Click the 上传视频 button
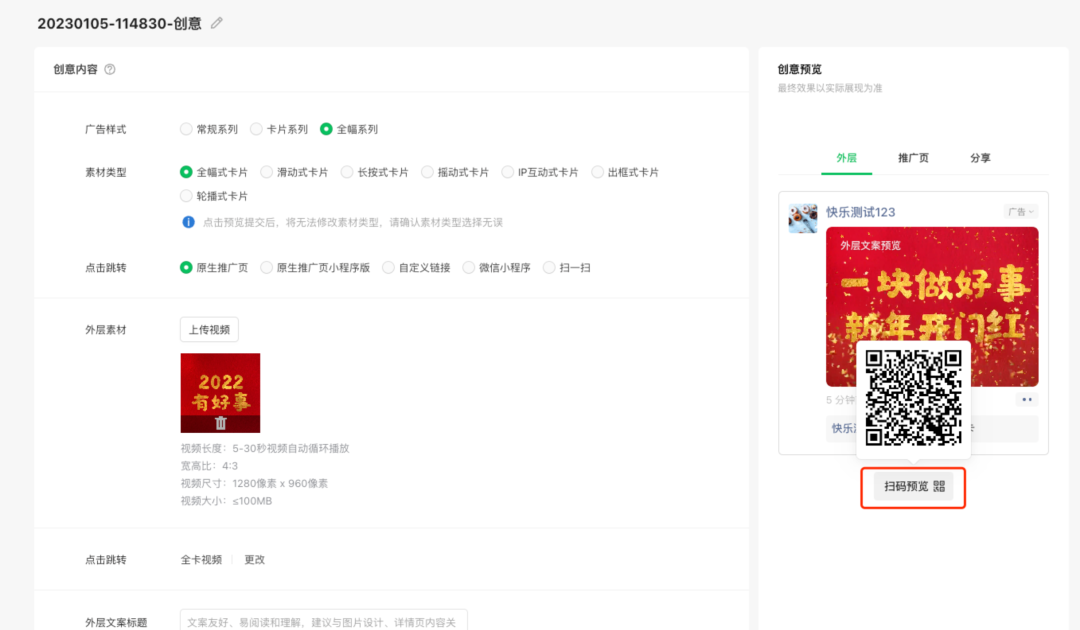Image resolution: width=1080 pixels, height=630 pixels. 209,330
